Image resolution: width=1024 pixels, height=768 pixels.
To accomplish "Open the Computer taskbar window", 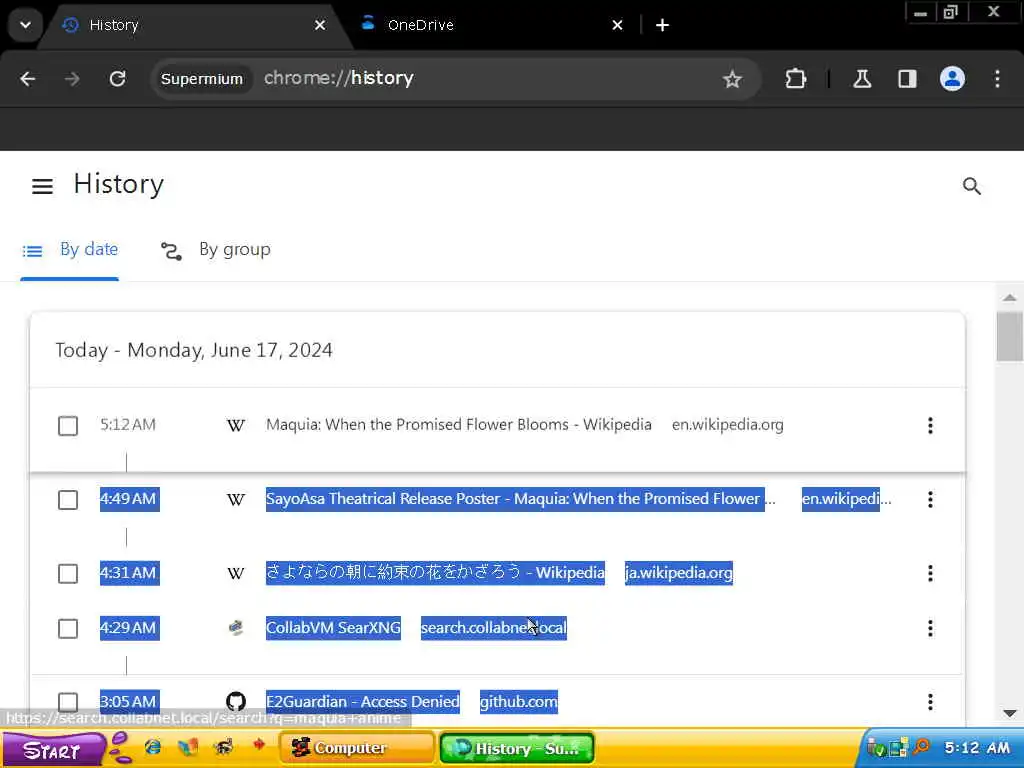I will [357, 748].
